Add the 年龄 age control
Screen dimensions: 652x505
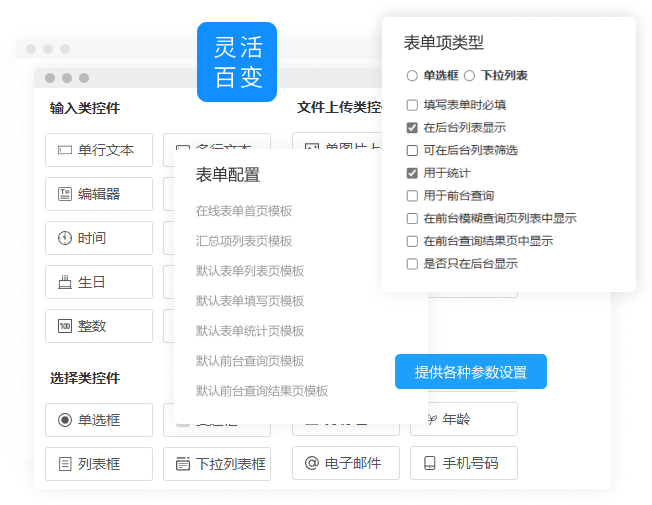coord(464,420)
